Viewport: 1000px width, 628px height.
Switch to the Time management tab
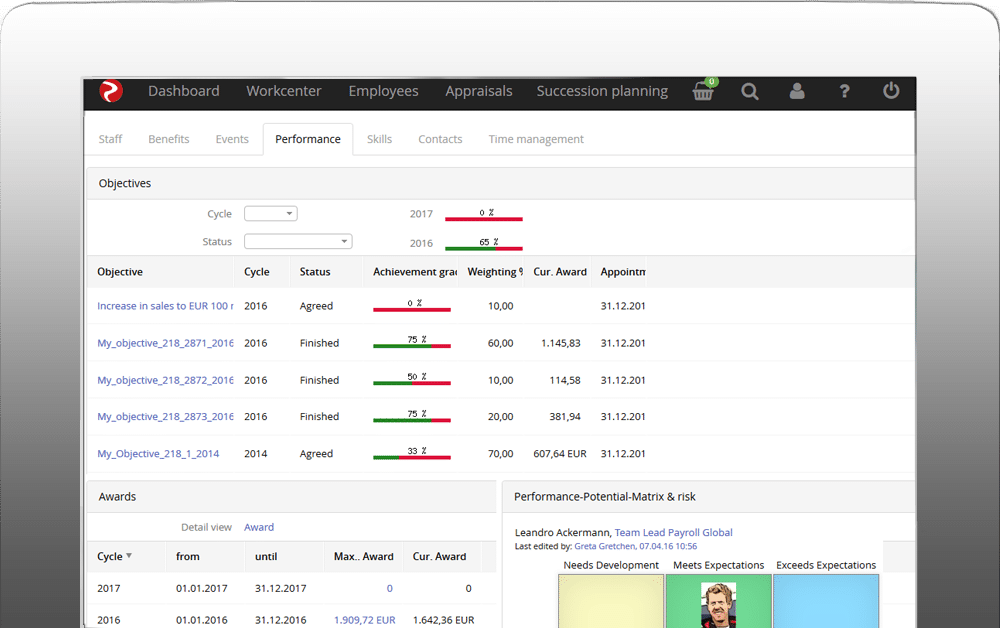point(536,139)
